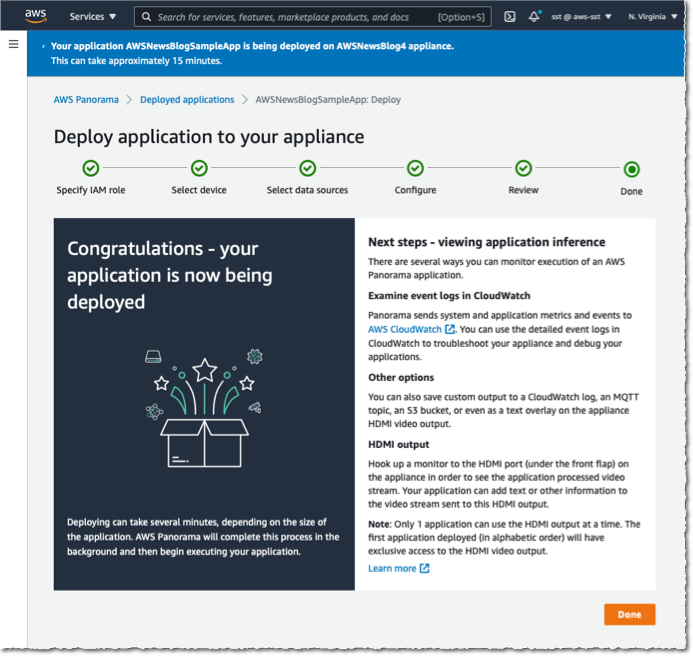This screenshot has height=656, width=693.
Task: Click Review step checkmark
Action: click(x=523, y=168)
